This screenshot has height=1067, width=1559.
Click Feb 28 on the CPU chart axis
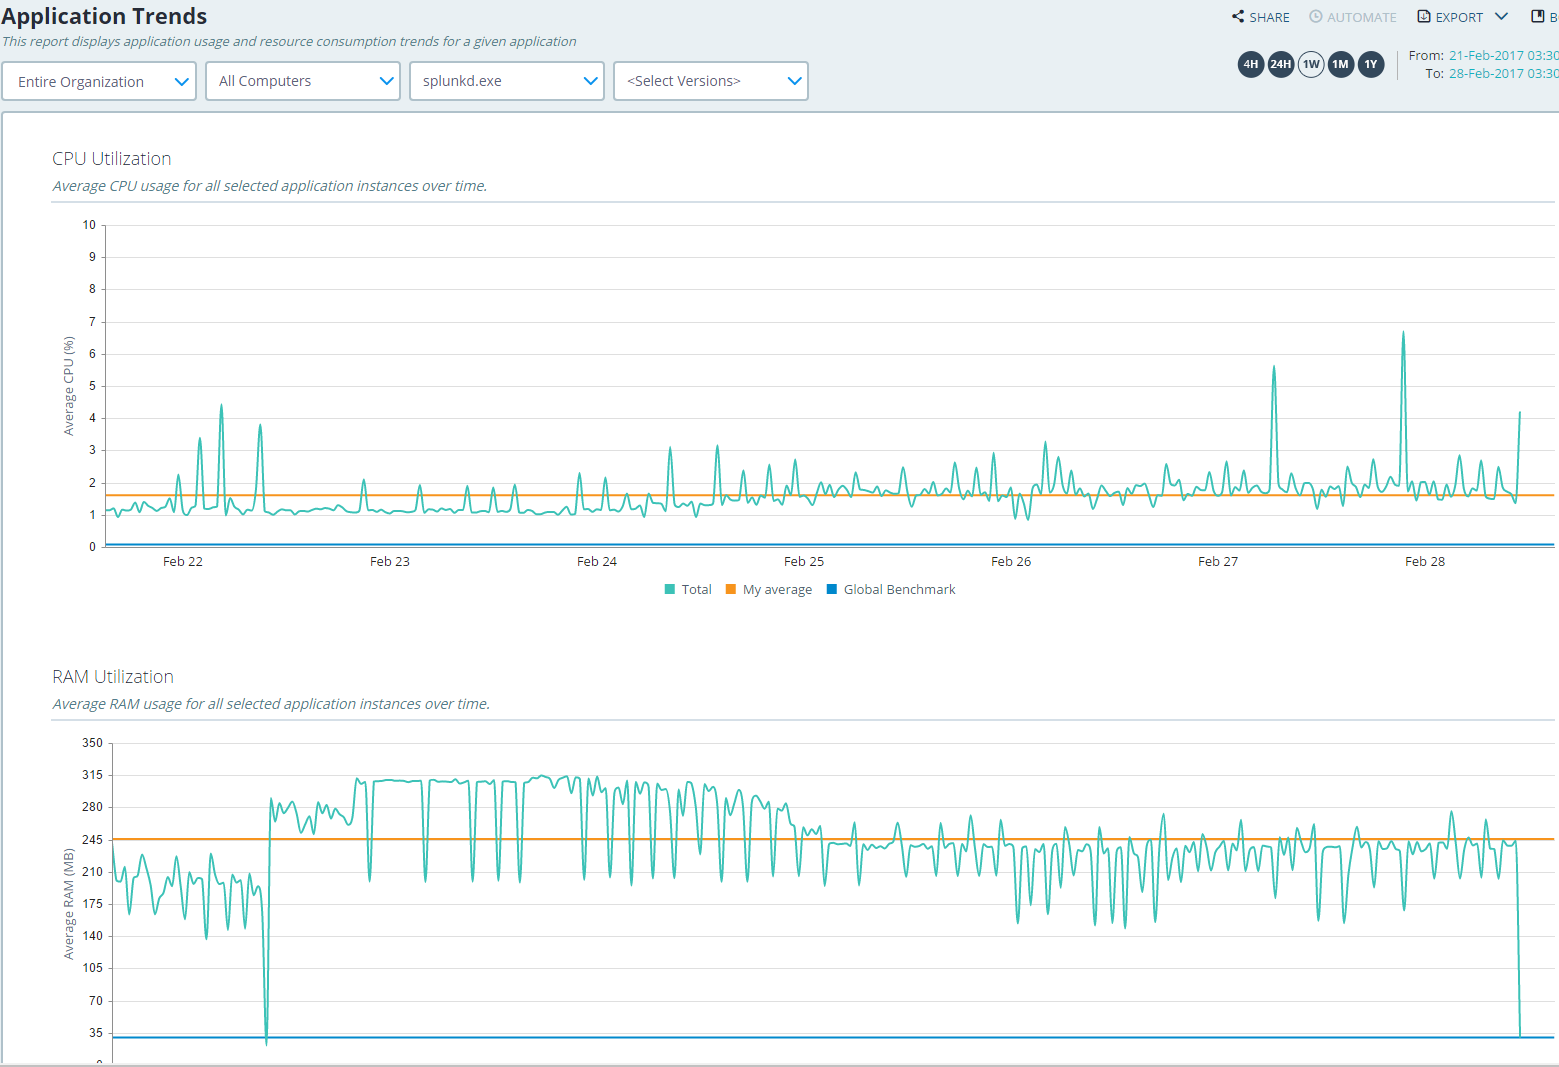pyautogui.click(x=1425, y=561)
